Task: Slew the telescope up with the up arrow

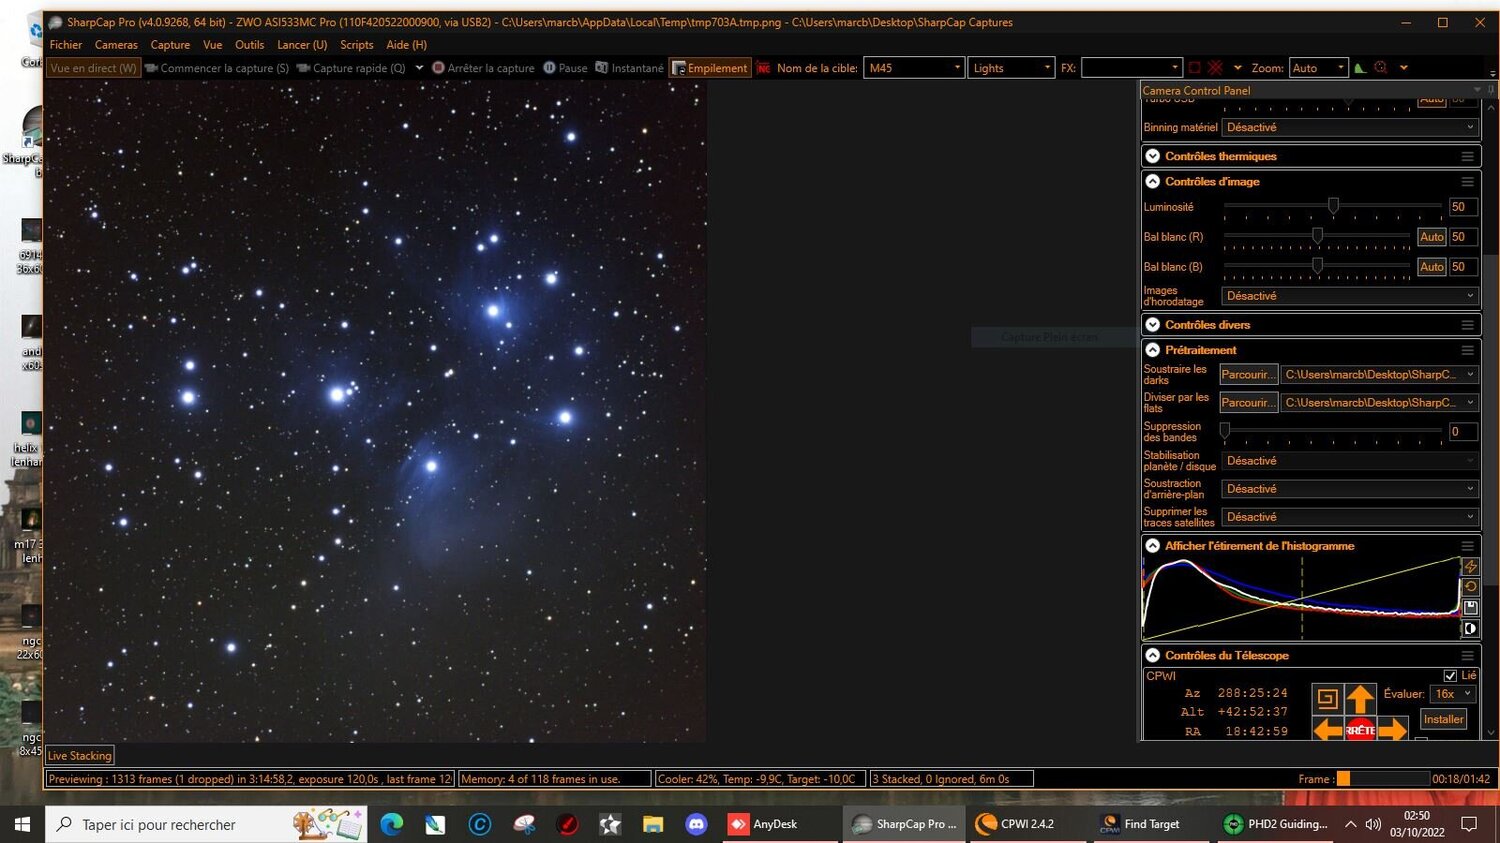Action: [x=1360, y=698]
